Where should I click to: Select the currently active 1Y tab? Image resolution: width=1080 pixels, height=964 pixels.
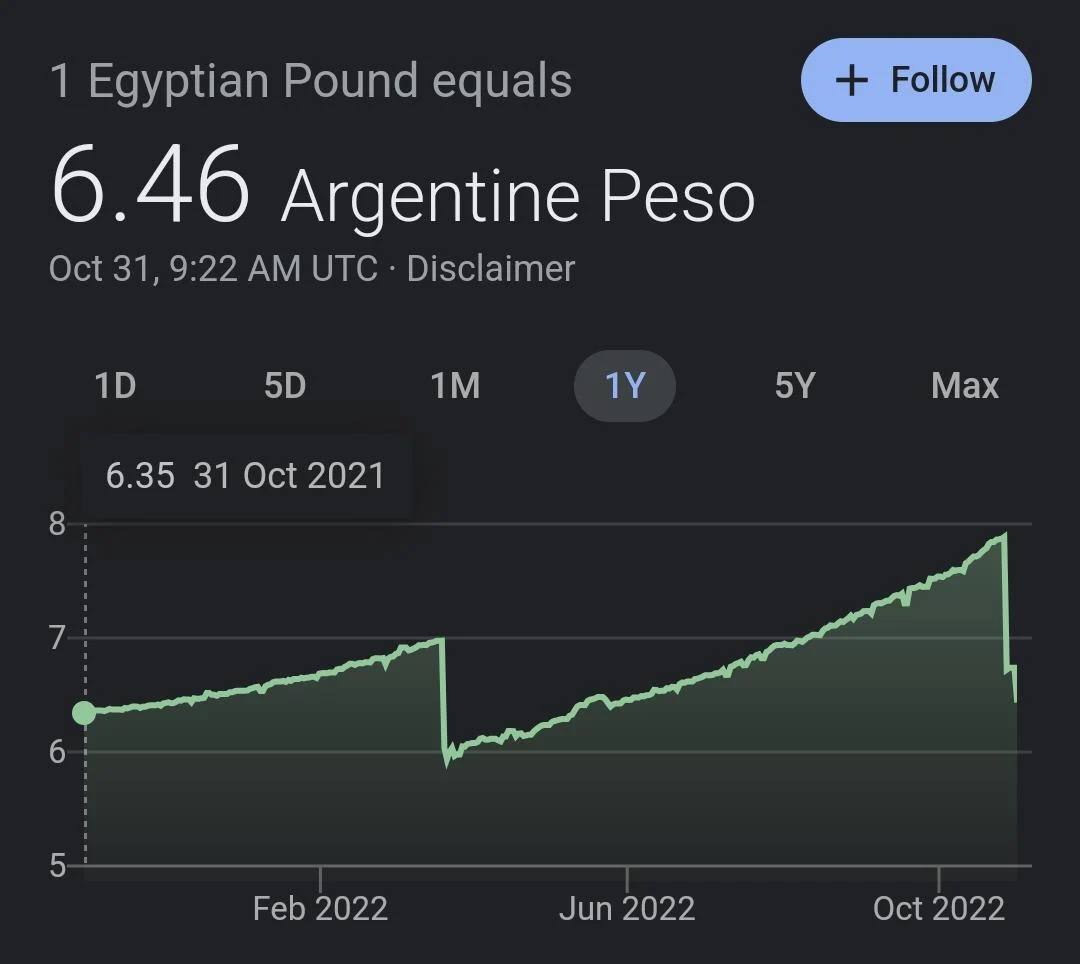(624, 386)
